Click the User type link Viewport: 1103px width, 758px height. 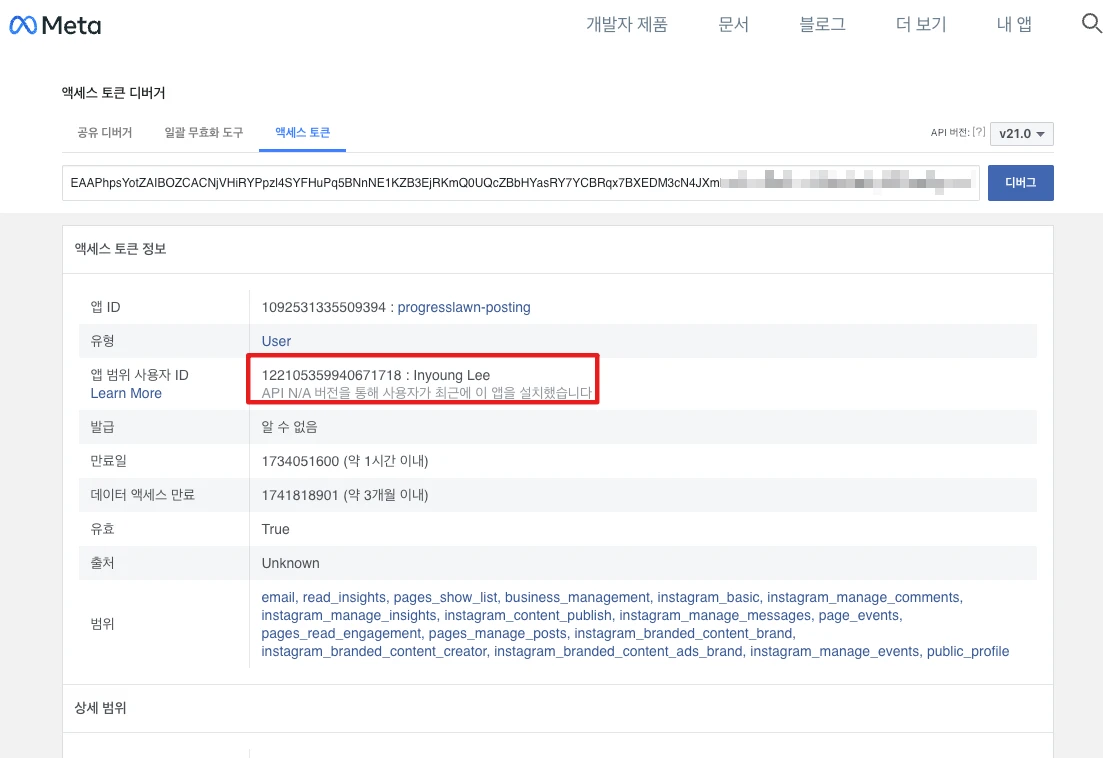(x=276, y=341)
